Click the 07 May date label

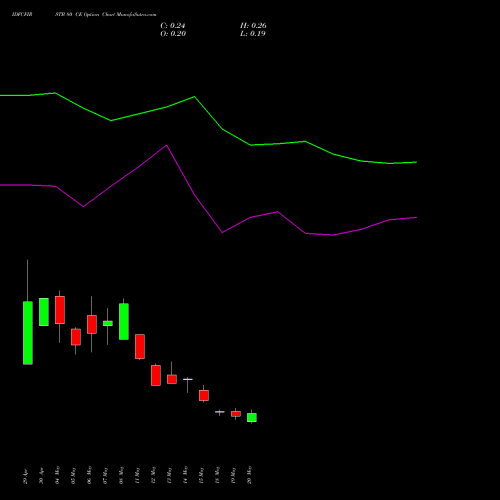[105, 476]
